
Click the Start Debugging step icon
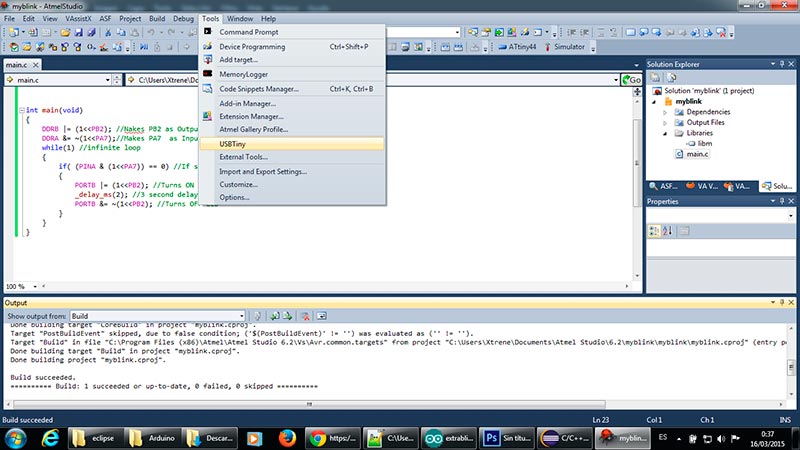point(144,47)
